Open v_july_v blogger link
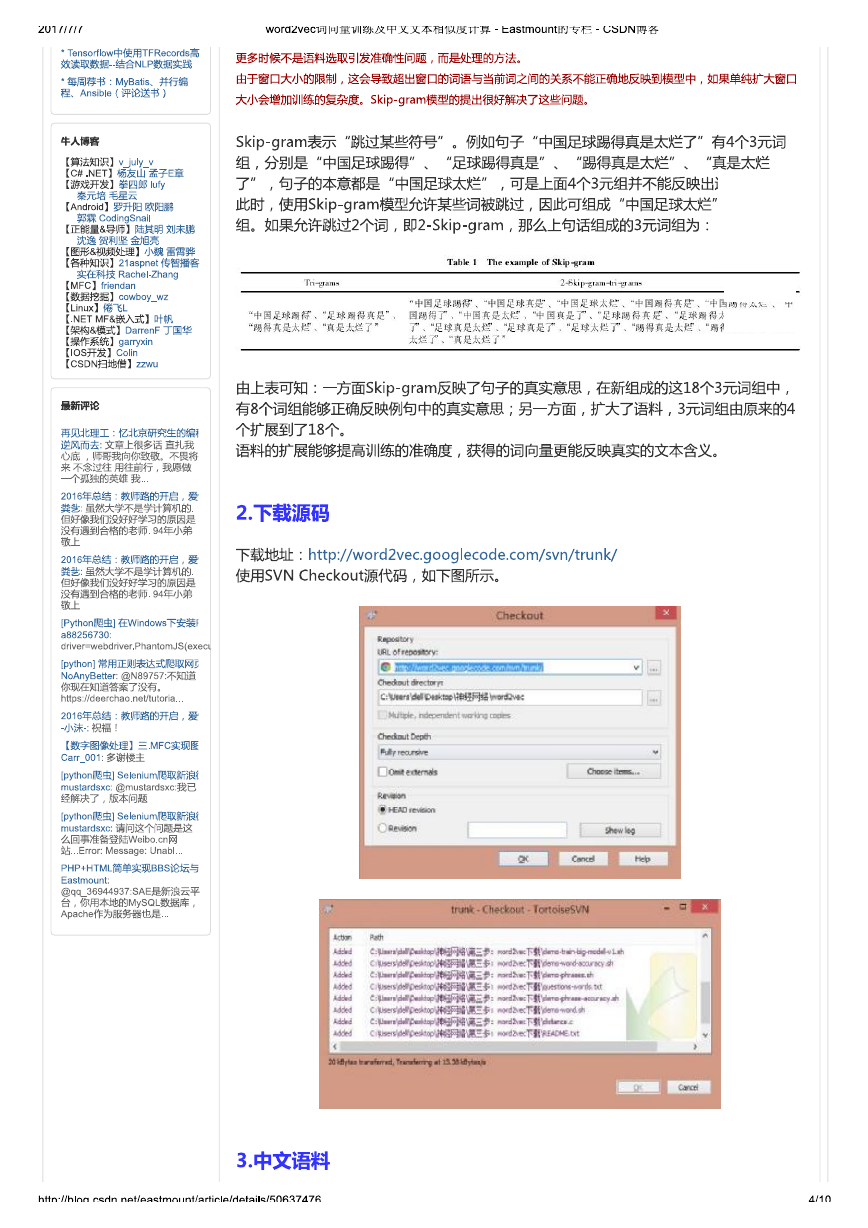Image resolution: width=868 pixels, height=1228 pixels. click(136, 162)
